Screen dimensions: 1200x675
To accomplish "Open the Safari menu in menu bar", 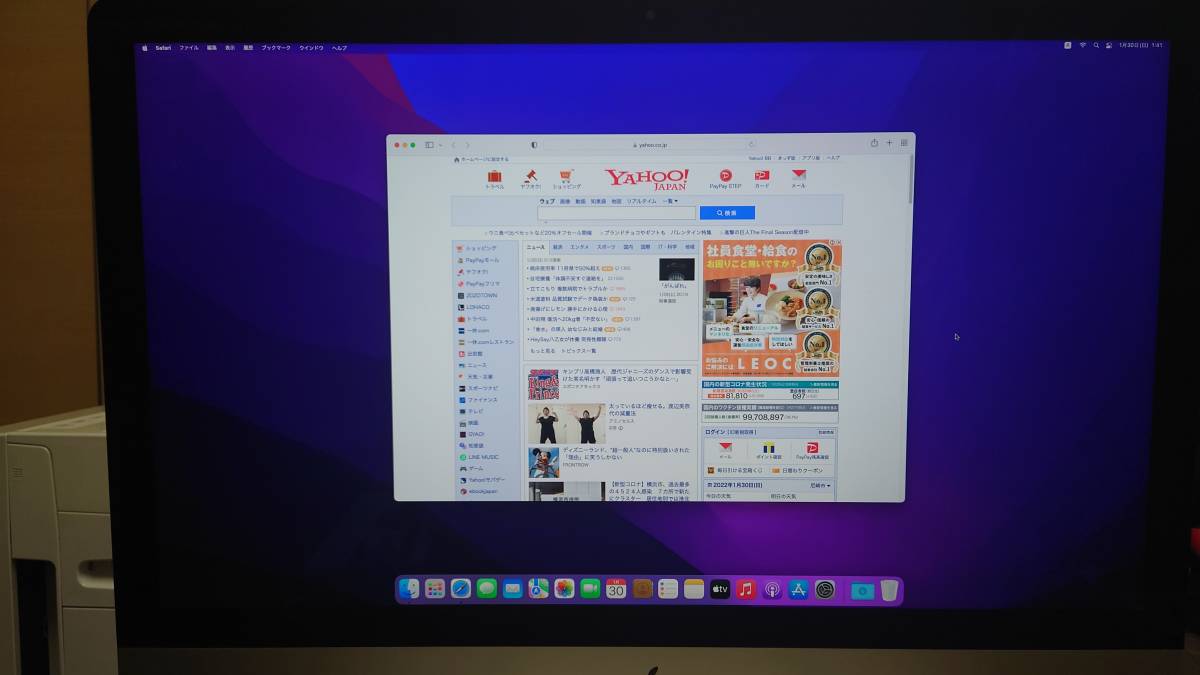I will point(163,47).
